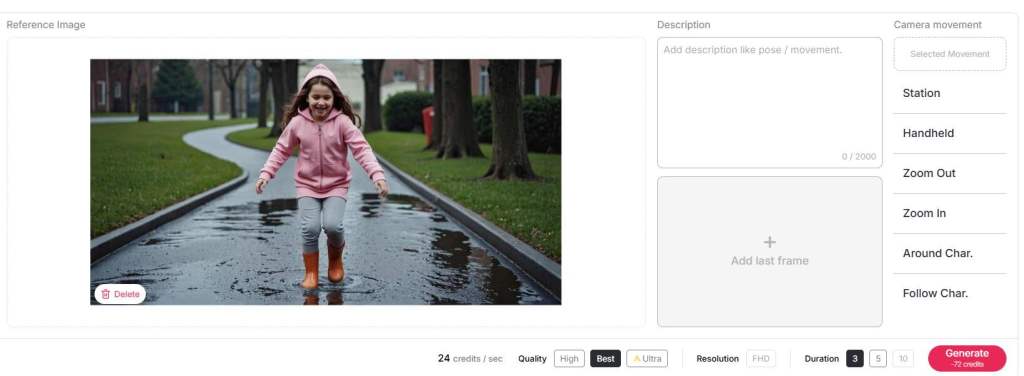
Task: Pick Around Char. camera movement
Action: 950,253
